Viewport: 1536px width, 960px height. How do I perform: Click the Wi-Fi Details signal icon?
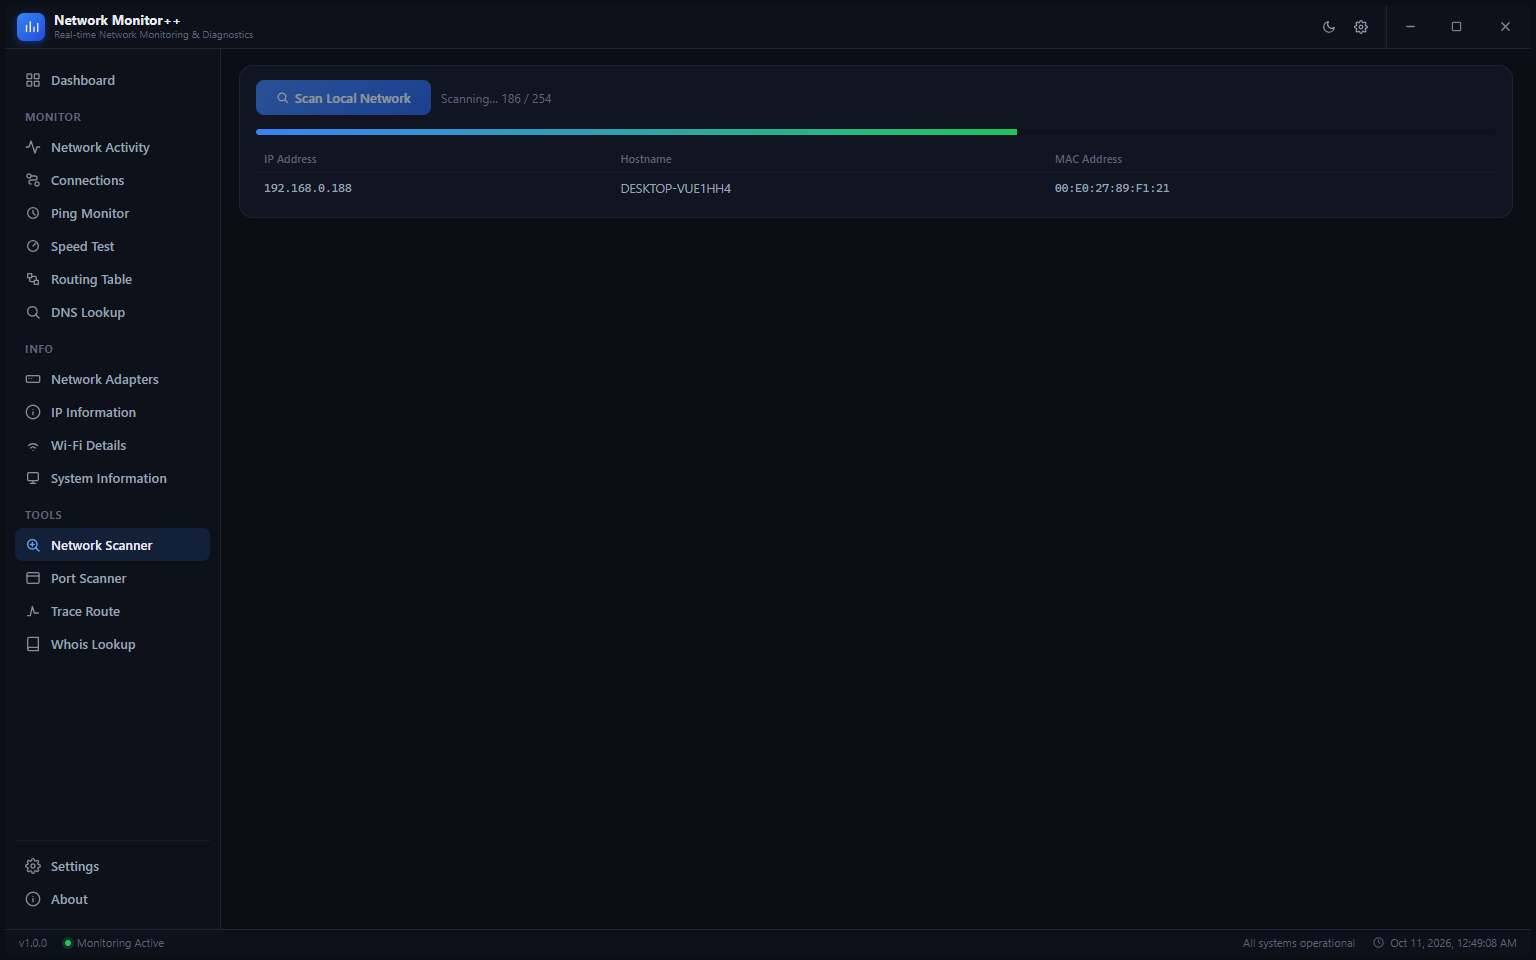pyautogui.click(x=33, y=445)
